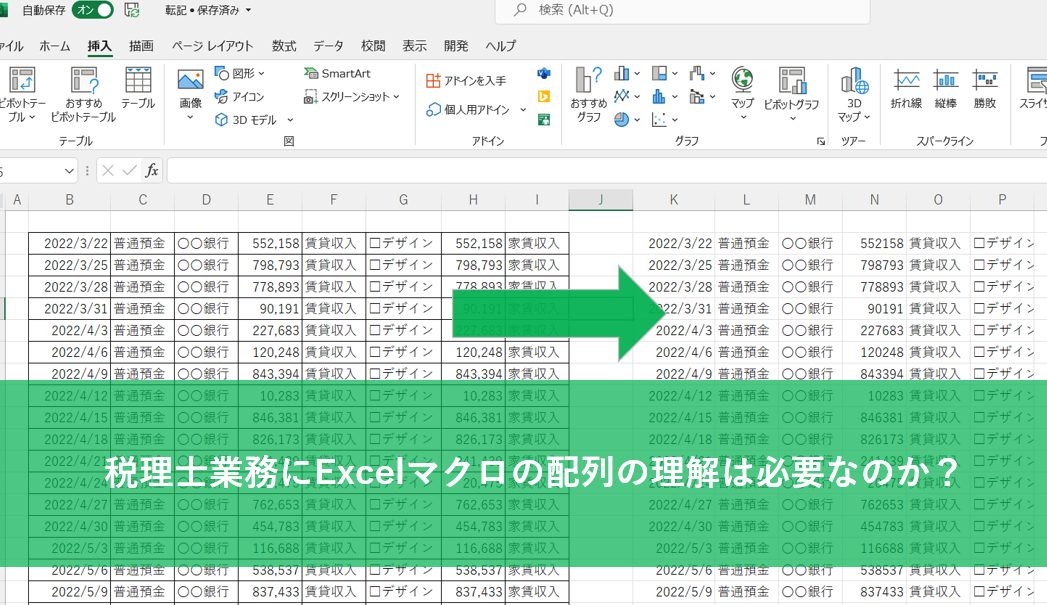This screenshot has height=605, width=1047.
Task: Click the 検索 search box
Action: pyautogui.click(x=680, y=10)
